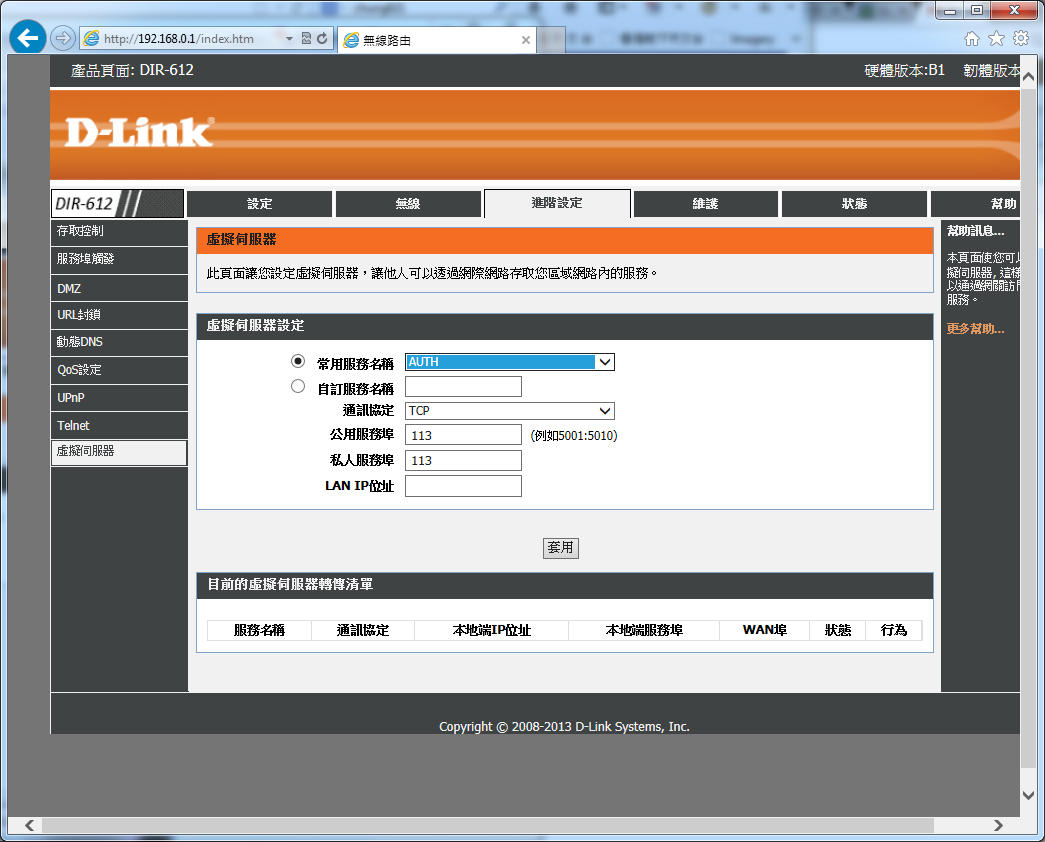Expand the address bar URL history dropdown
1045x842 pixels.
coord(290,39)
